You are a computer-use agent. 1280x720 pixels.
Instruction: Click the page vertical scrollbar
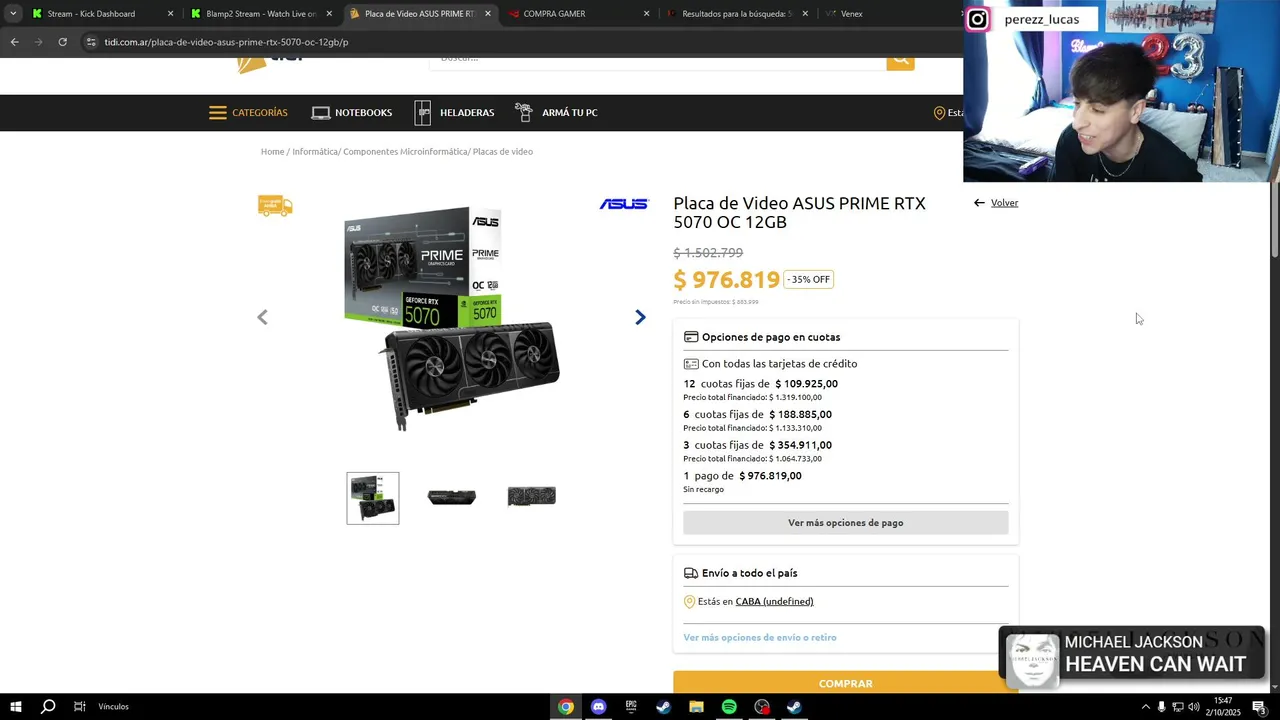click(x=1274, y=220)
